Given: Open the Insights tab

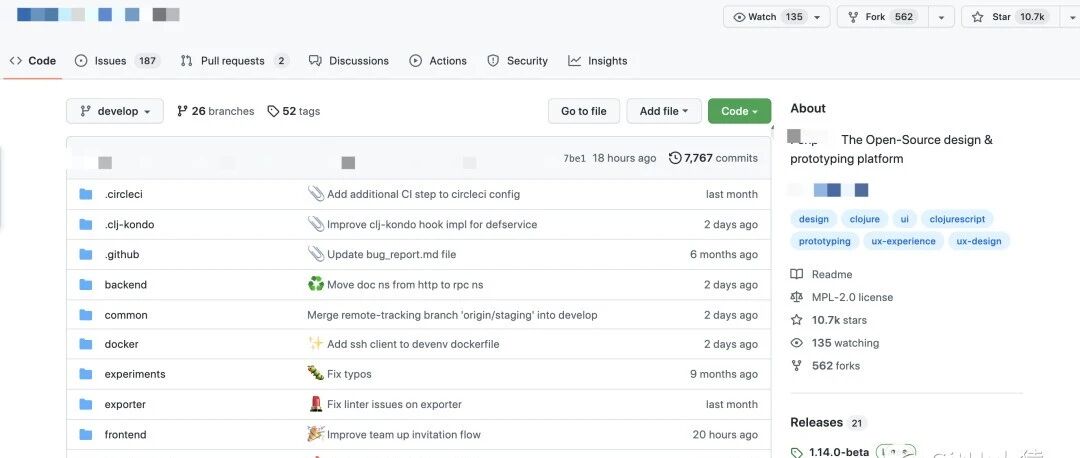Looking at the screenshot, I should pos(598,61).
